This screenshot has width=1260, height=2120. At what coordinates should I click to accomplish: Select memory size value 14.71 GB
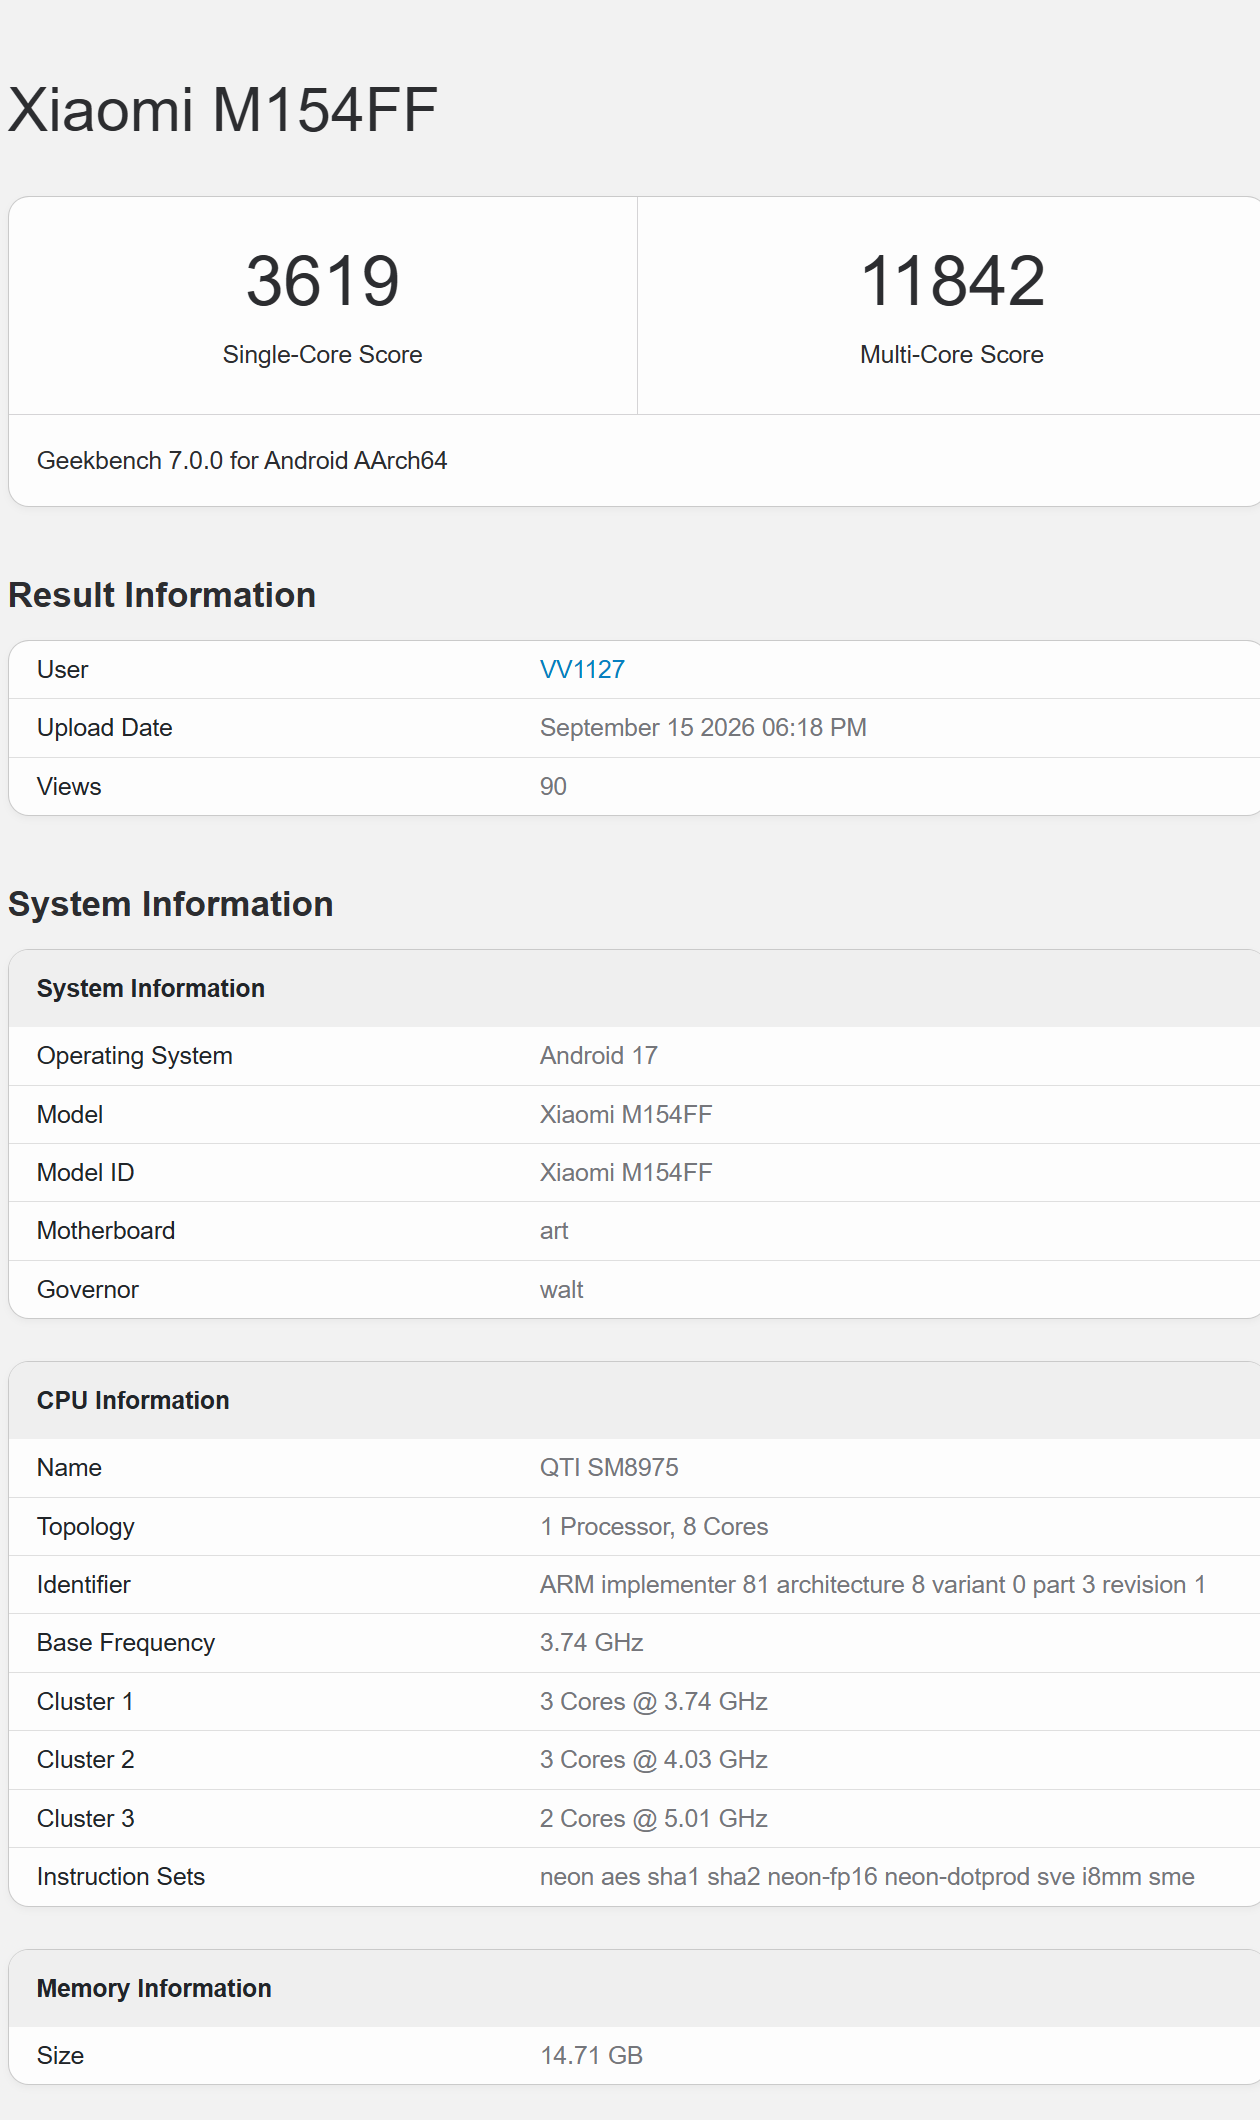point(592,2055)
